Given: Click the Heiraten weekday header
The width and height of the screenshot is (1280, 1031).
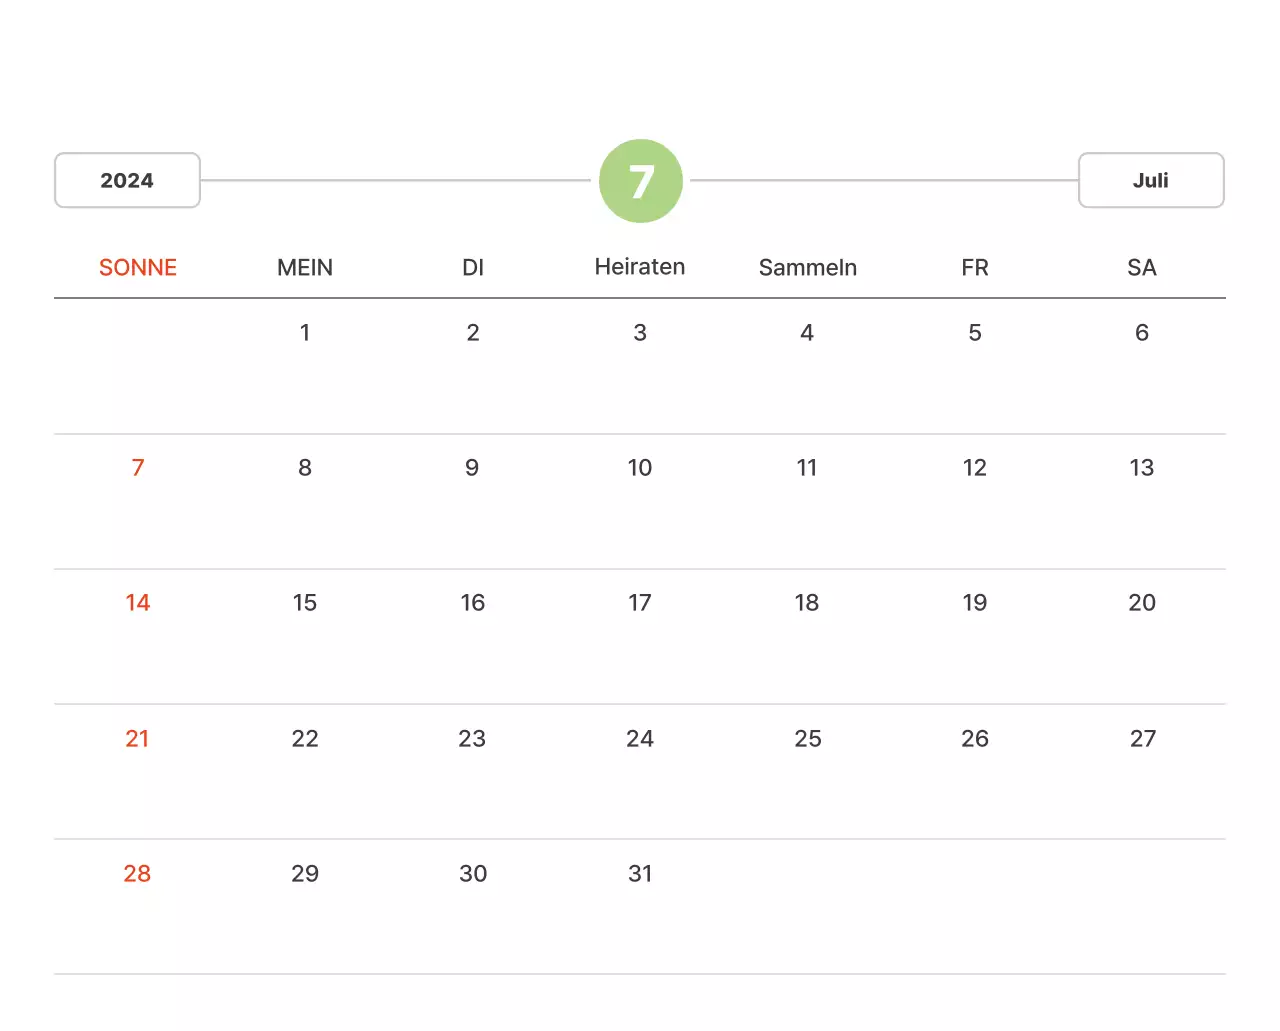Looking at the screenshot, I should coord(640,267).
